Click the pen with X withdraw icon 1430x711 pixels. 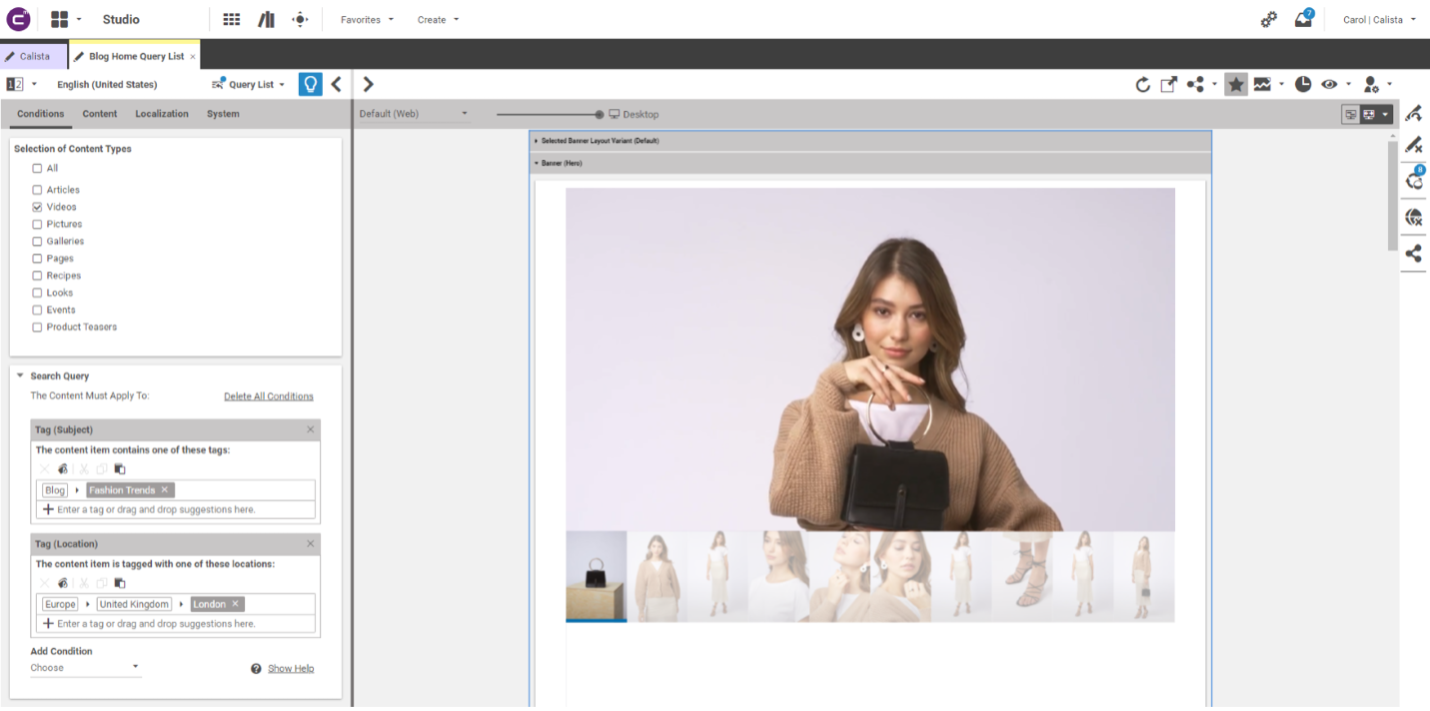pyautogui.click(x=1413, y=146)
